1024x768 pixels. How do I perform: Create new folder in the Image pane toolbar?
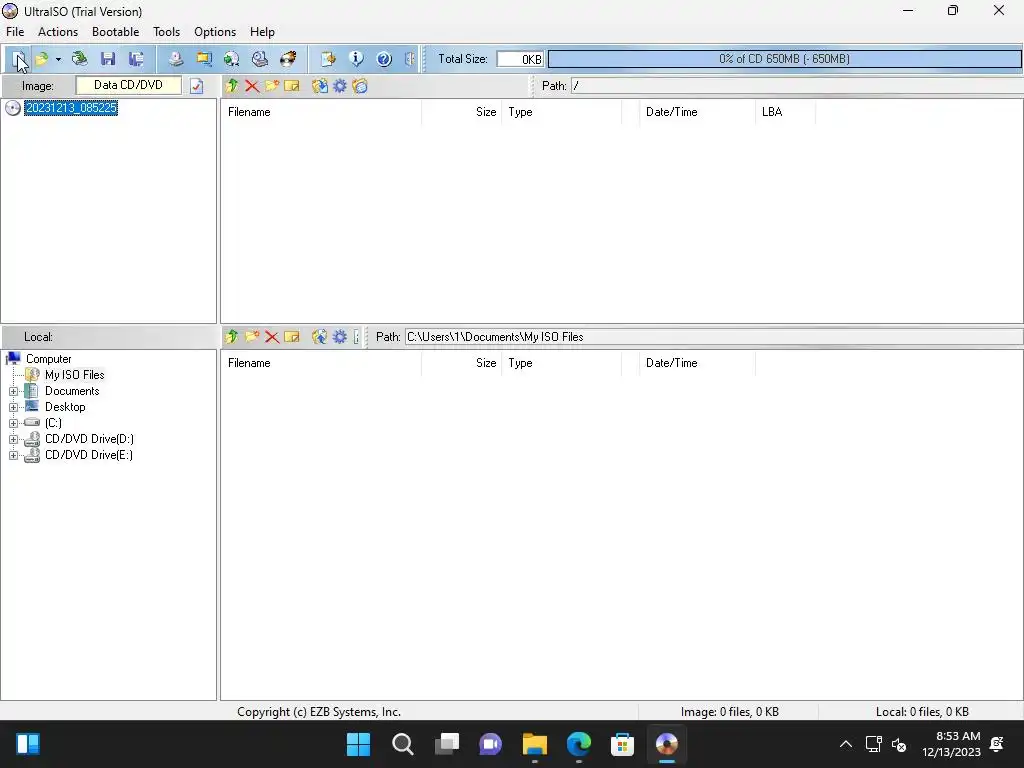point(272,86)
